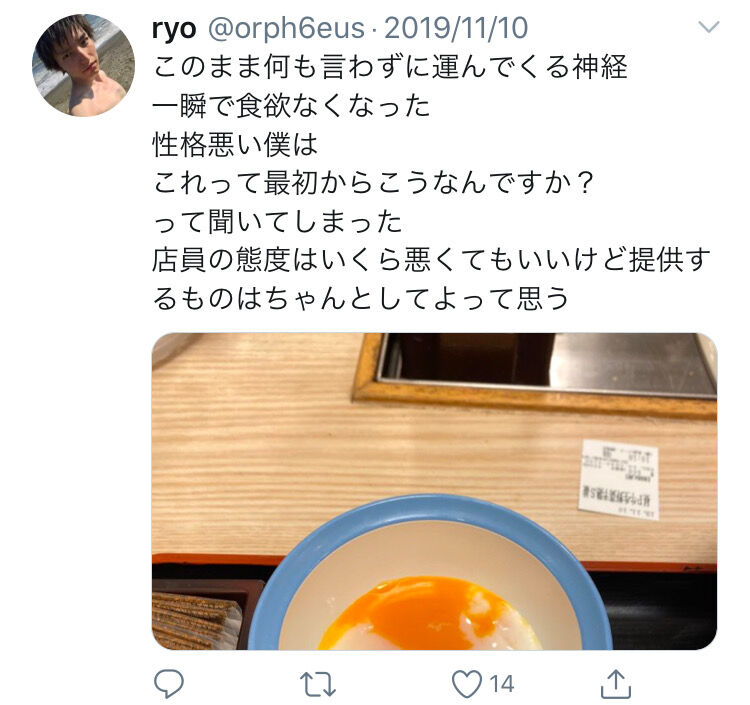Like the tweet with the heart icon
Viewport: 750px width, 705px height.
[467, 684]
